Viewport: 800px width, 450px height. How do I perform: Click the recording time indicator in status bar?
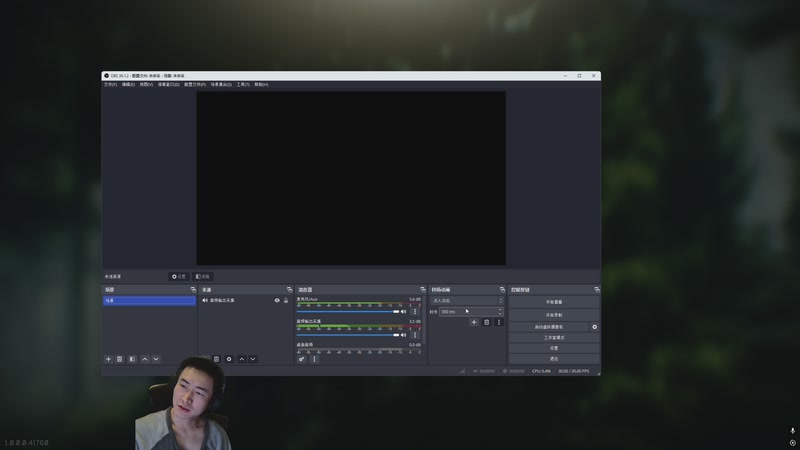514,371
